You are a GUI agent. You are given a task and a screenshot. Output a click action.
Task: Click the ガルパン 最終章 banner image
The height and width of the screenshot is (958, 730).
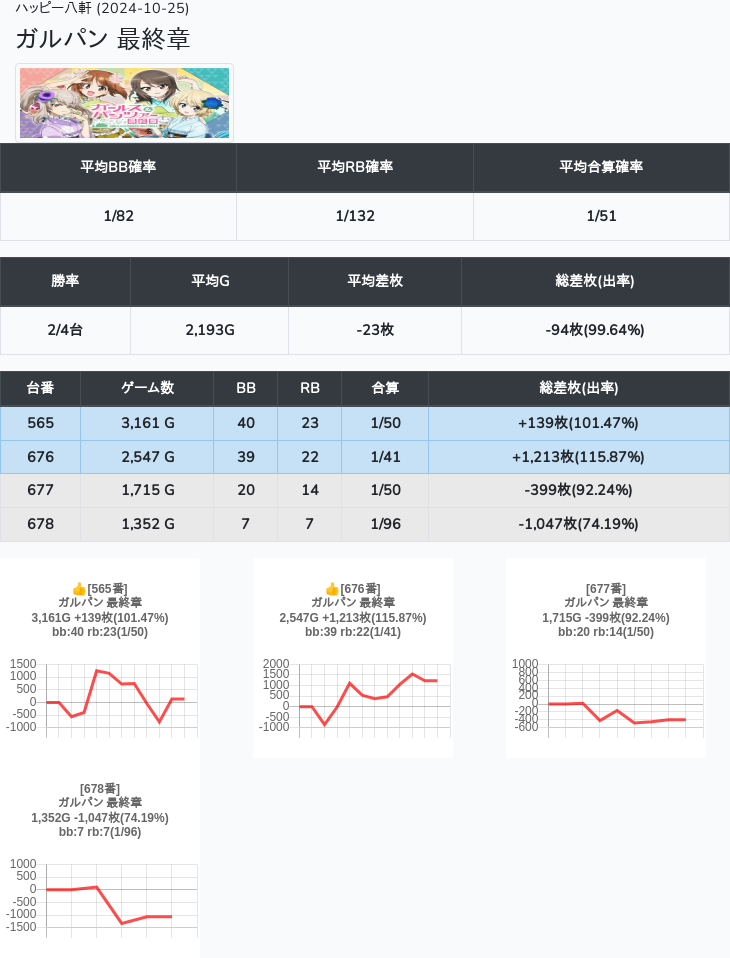[124, 103]
